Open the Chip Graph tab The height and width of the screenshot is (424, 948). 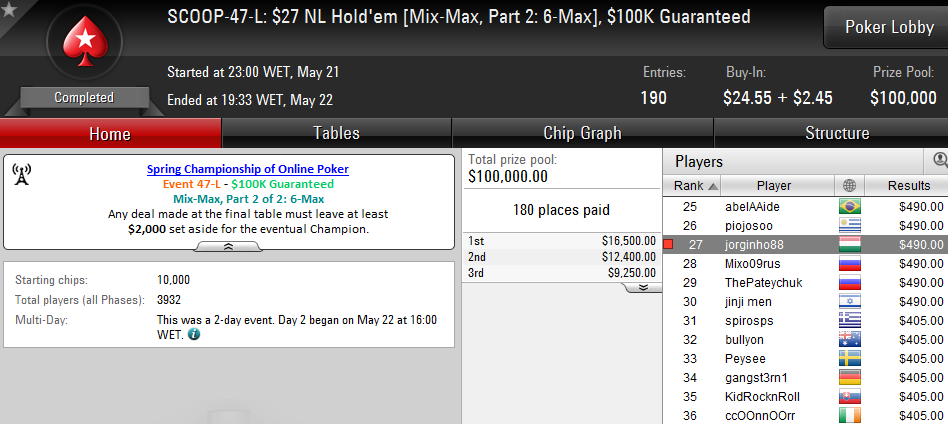click(582, 133)
